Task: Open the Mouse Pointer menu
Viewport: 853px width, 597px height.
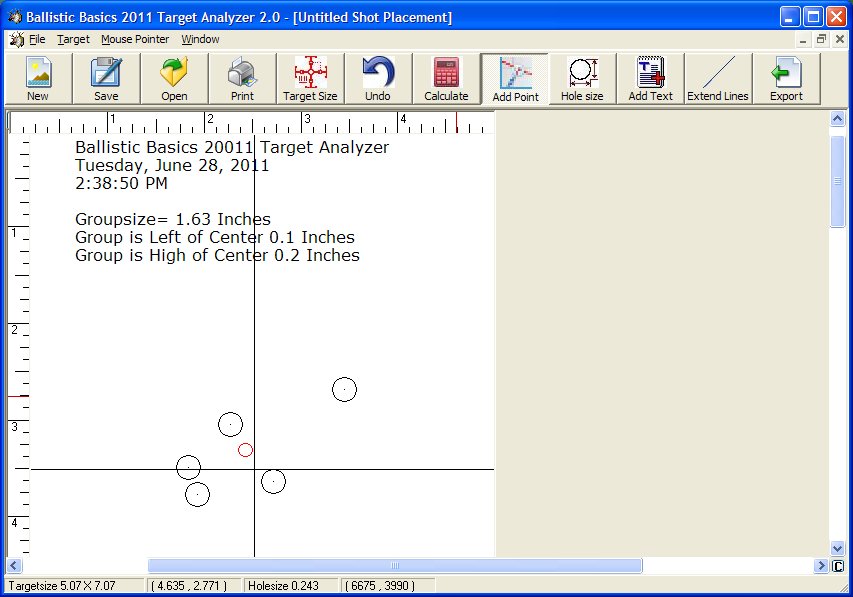Action: 135,39
